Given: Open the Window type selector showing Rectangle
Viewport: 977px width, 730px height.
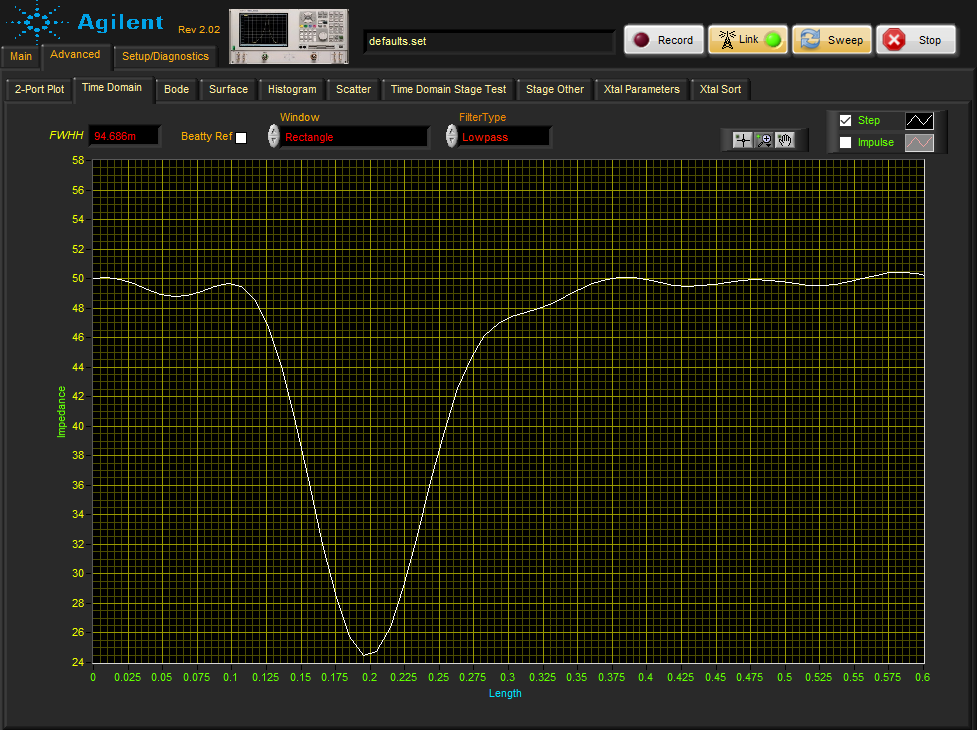Looking at the screenshot, I should coord(353,137).
